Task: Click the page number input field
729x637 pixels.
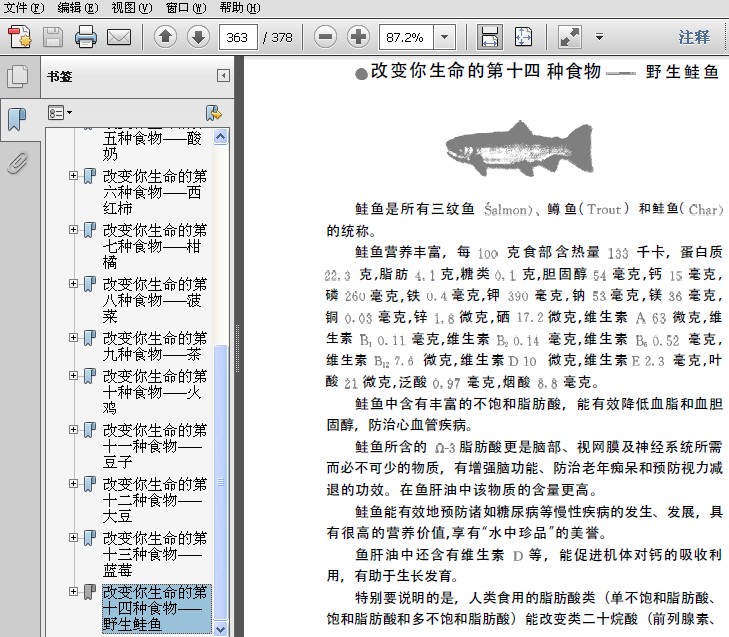Action: coord(236,38)
